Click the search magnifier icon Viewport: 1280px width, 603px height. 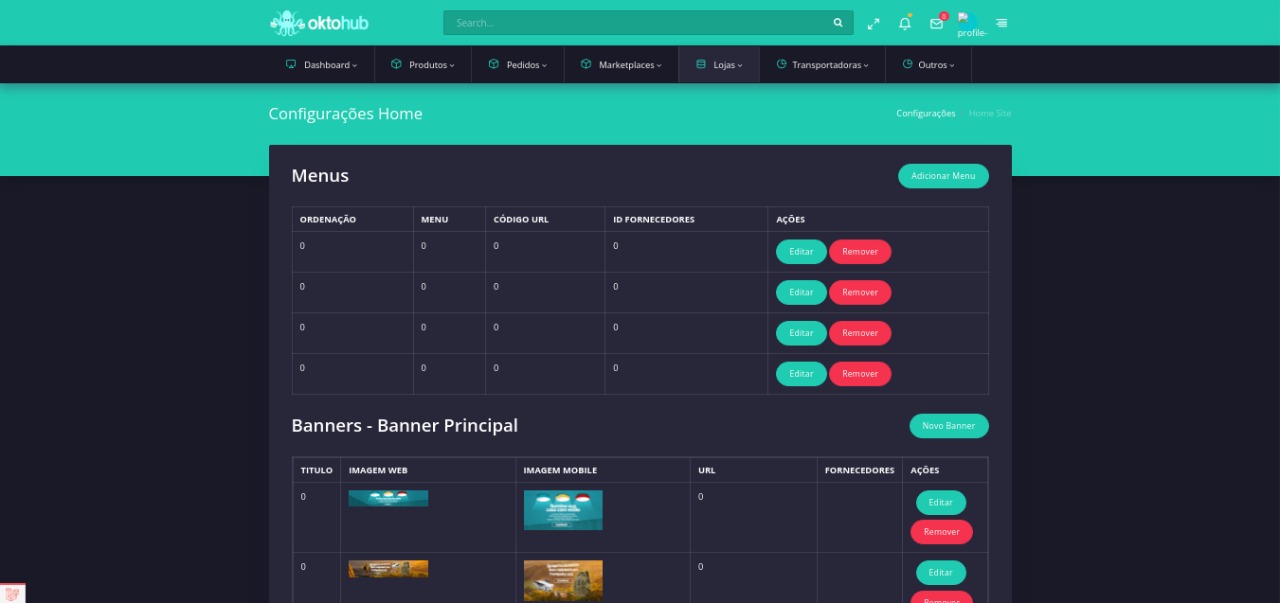(x=838, y=23)
